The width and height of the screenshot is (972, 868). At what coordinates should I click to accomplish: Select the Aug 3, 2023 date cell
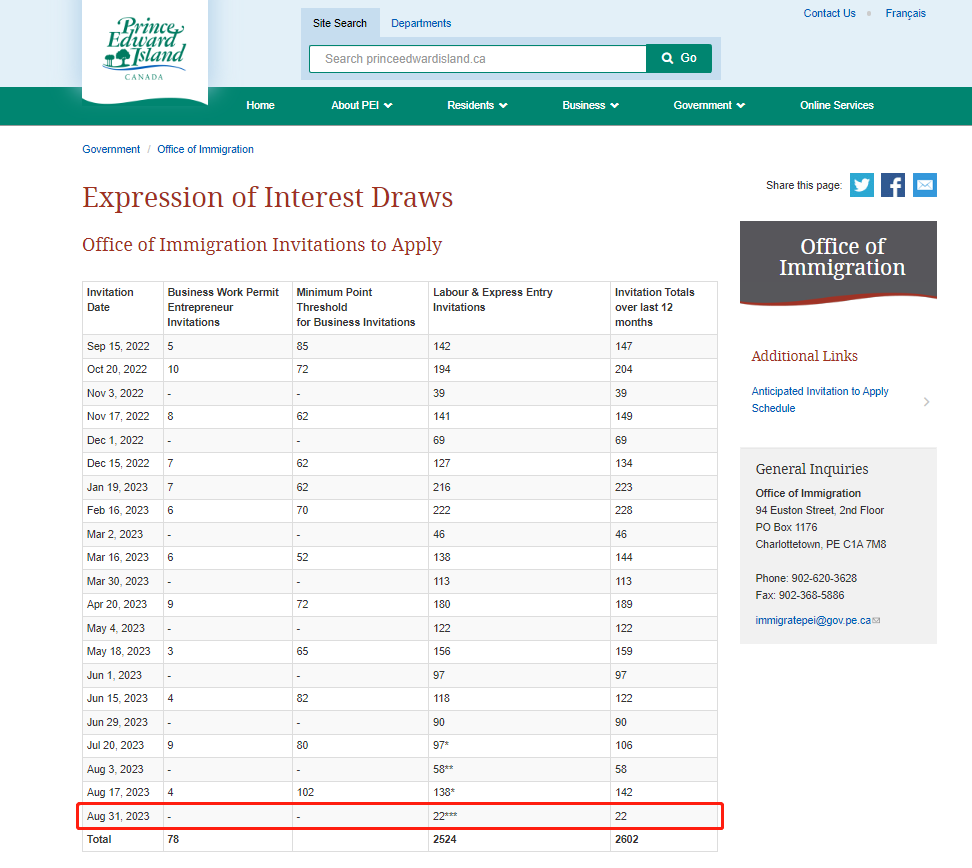click(x=123, y=769)
